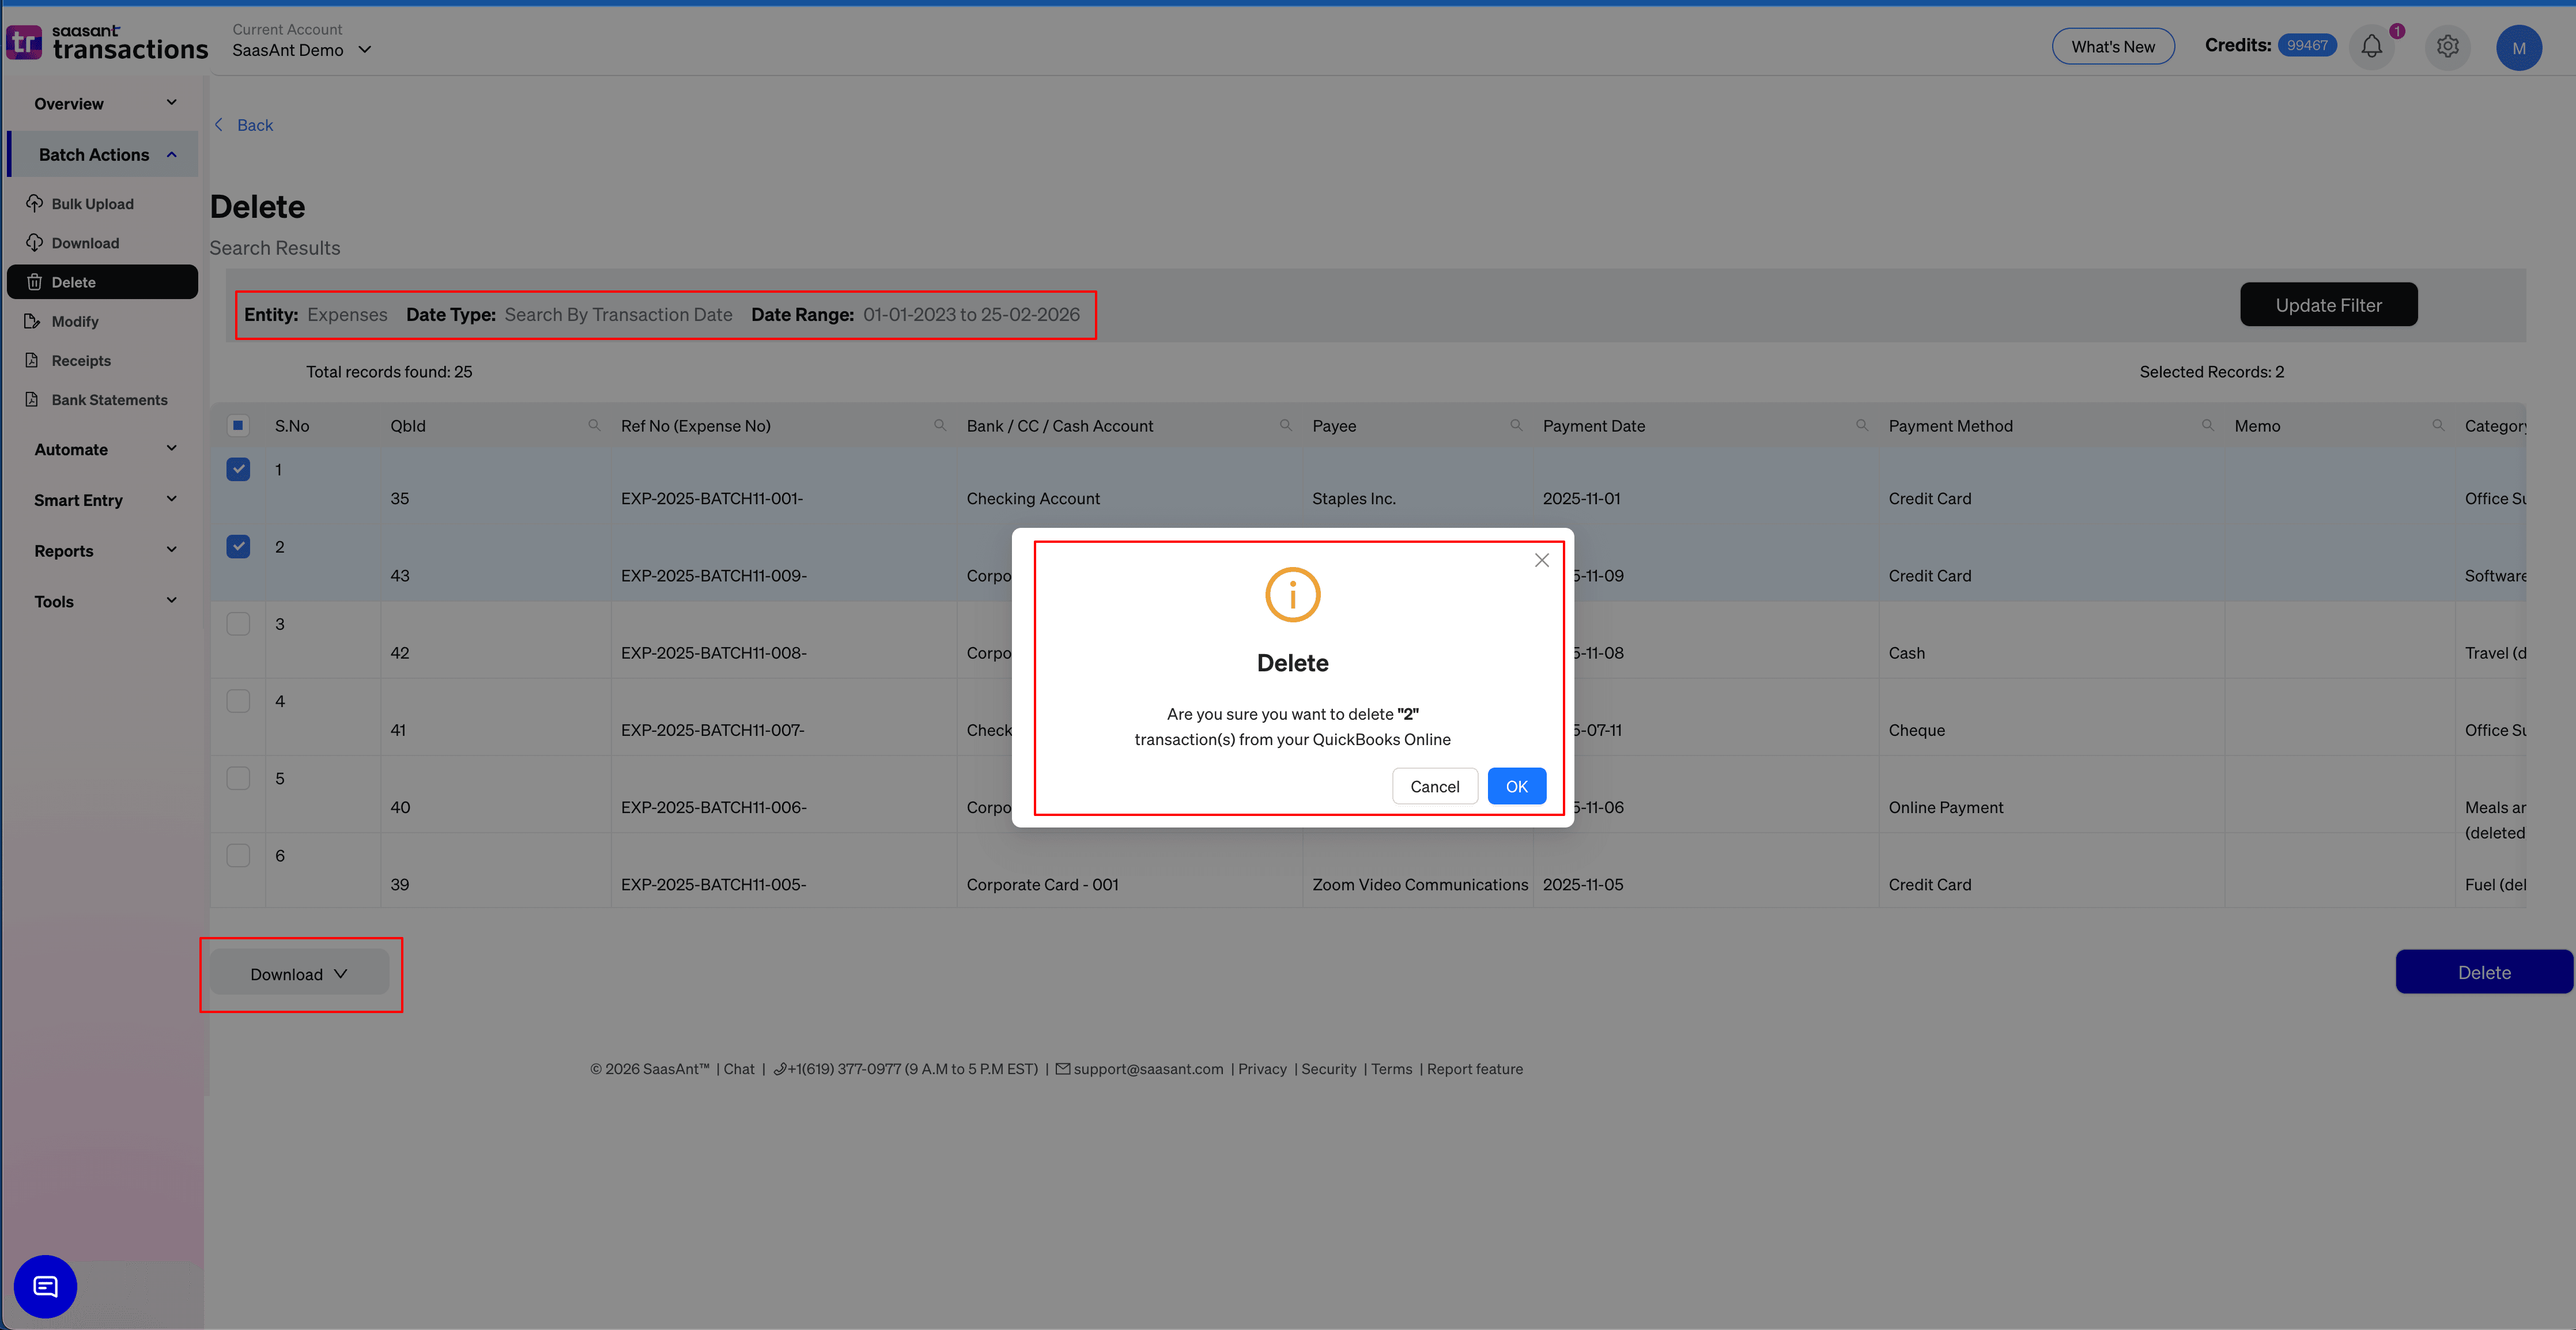This screenshot has width=2576, height=1330.
Task: Select the Bulk Upload sidebar icon
Action: click(x=35, y=203)
